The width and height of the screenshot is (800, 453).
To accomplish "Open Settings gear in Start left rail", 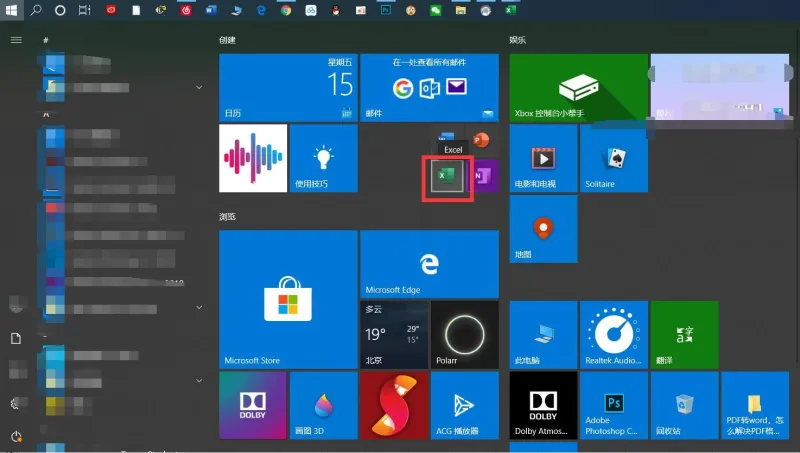I will click(15, 404).
